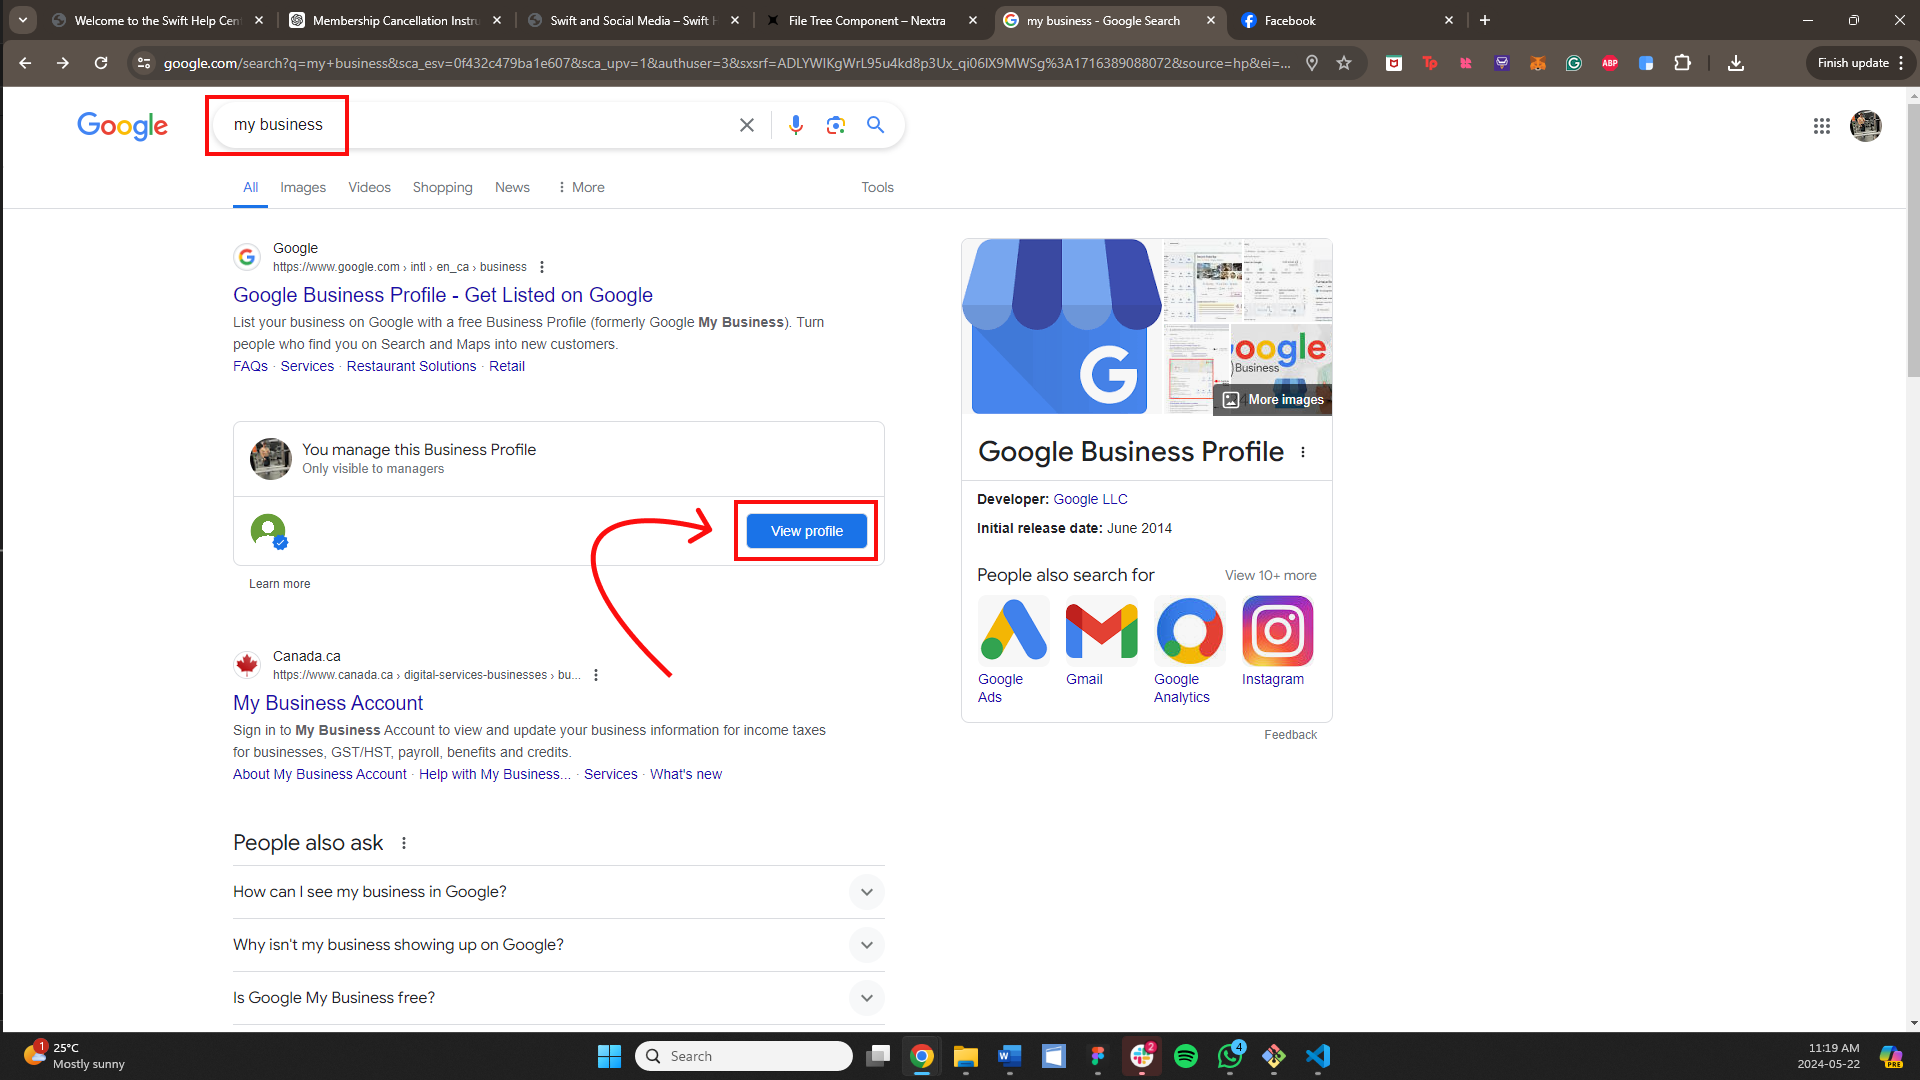Screen dimensions: 1920x1080
Task: Click inside the Google search input field
Action: [x=480, y=125]
